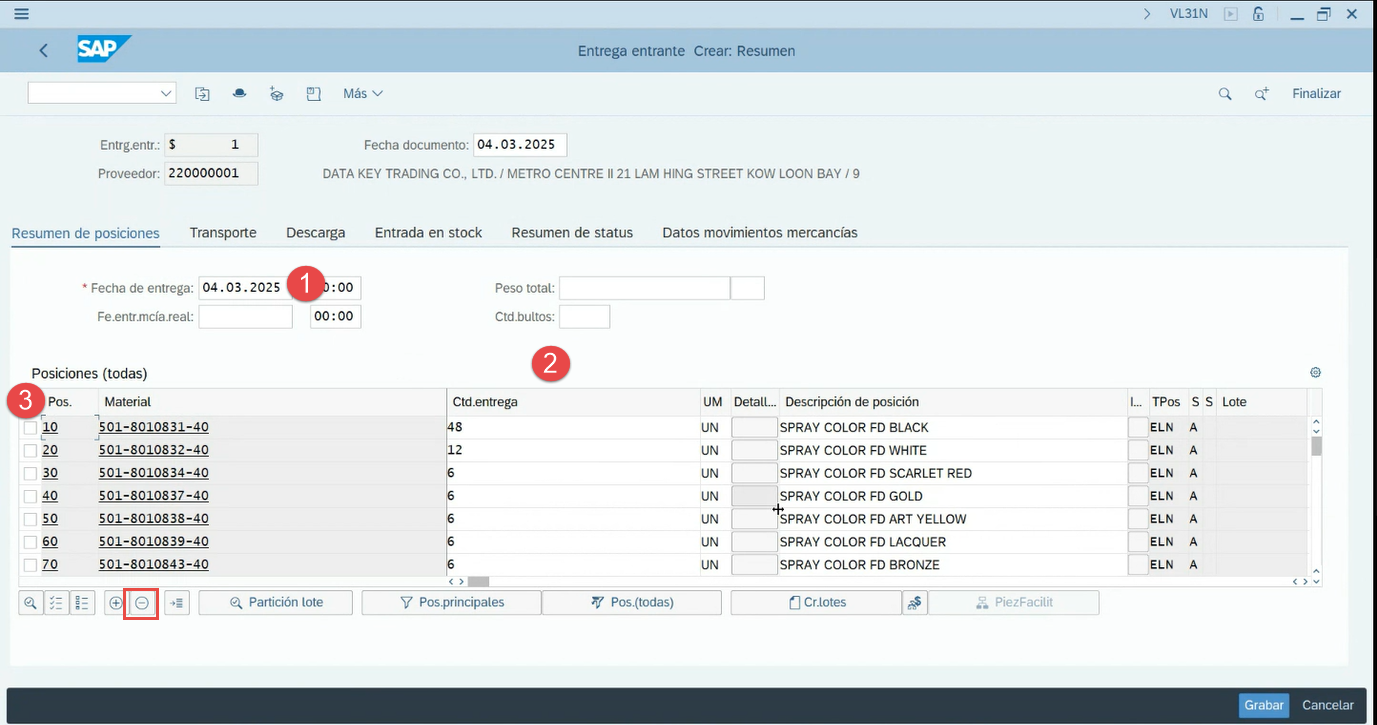The image size is (1377, 725).
Task: Tick the checkbox for position 60
Action: (30, 543)
